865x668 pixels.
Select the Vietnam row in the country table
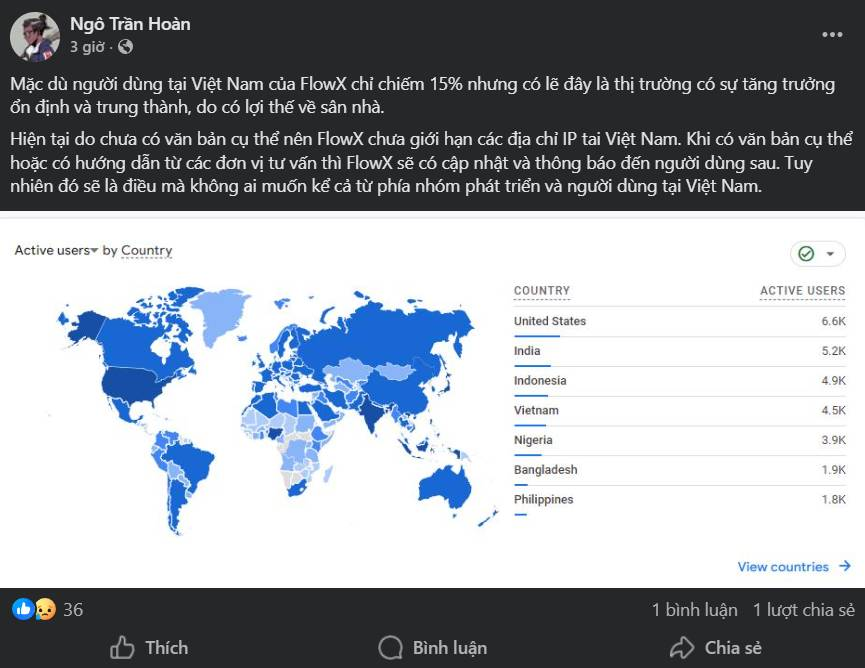click(x=679, y=411)
